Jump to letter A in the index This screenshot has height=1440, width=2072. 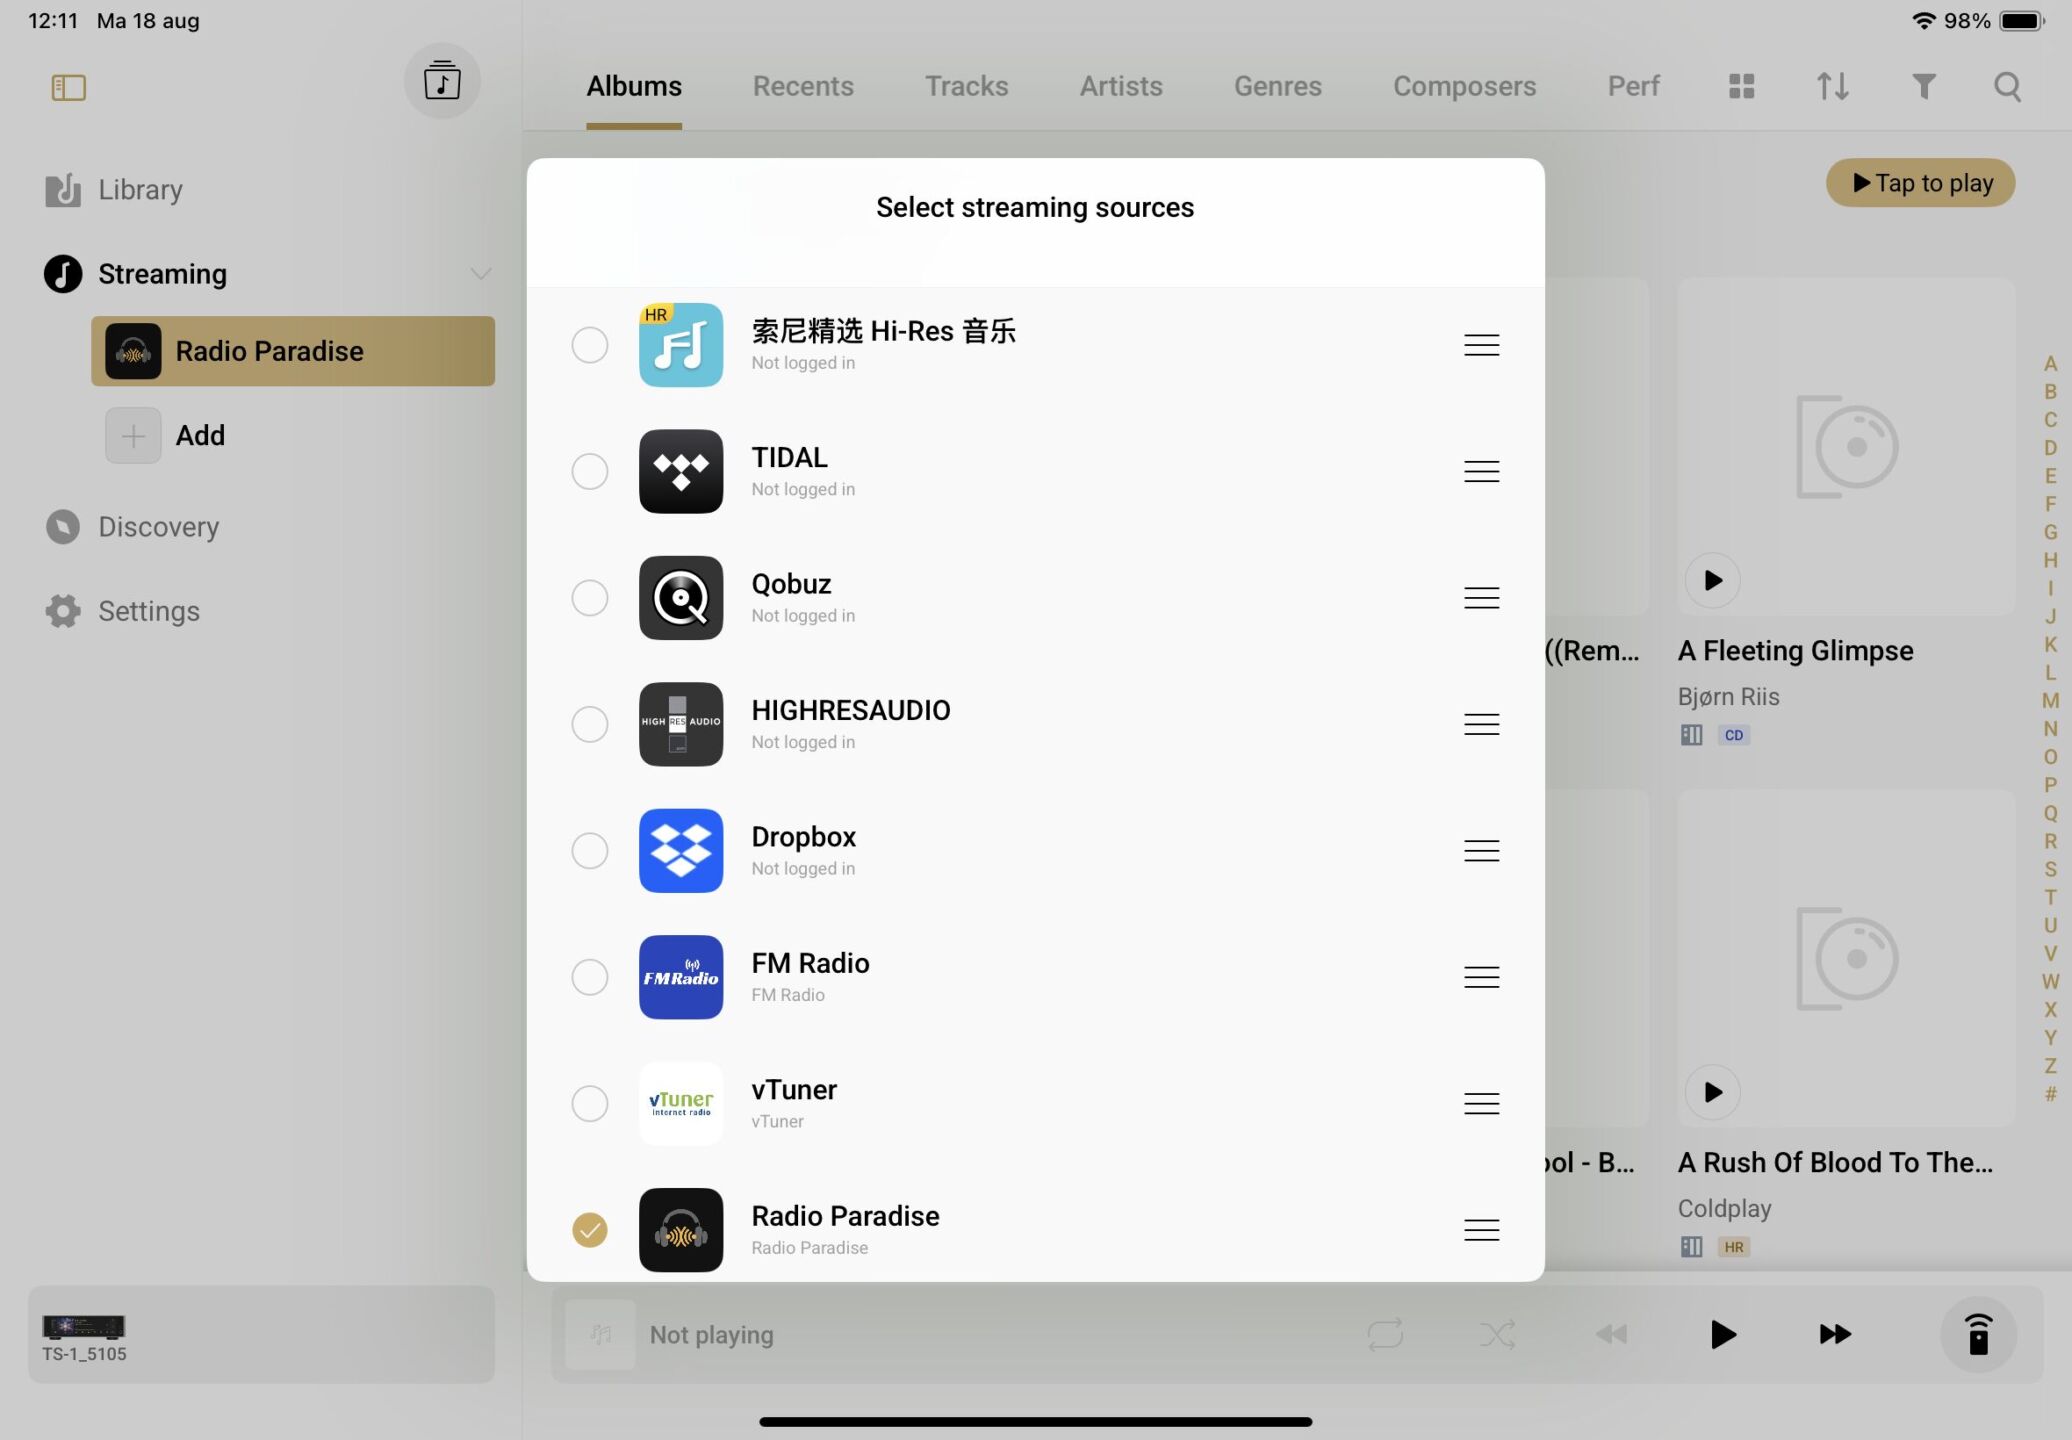click(2050, 364)
